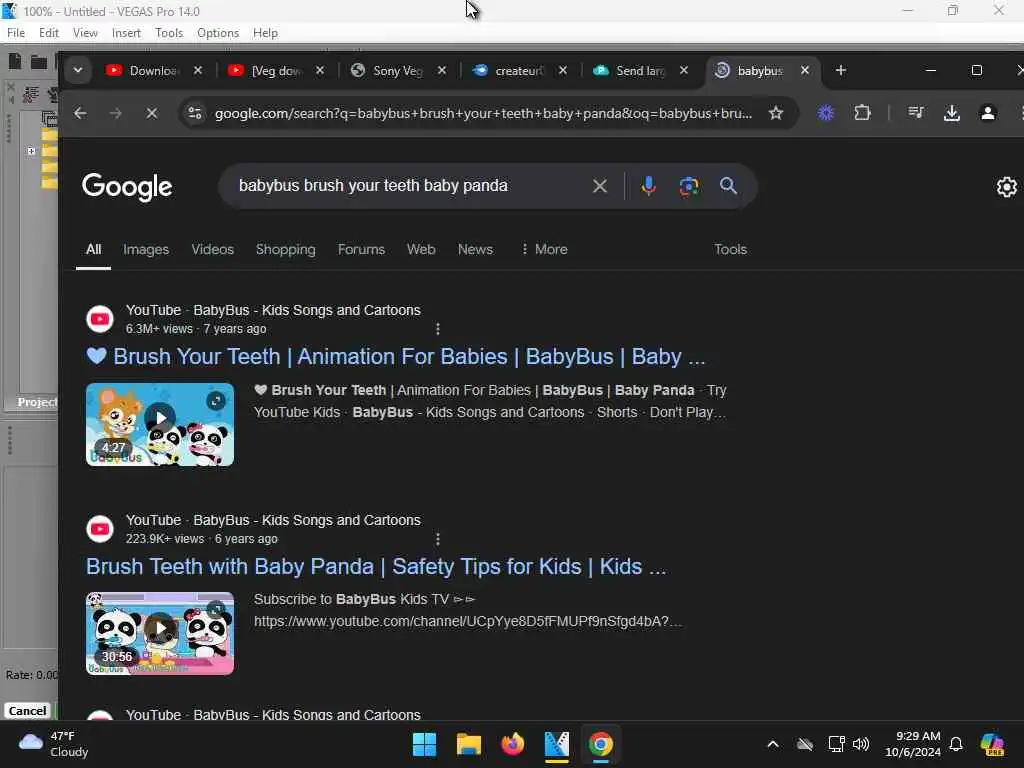Image resolution: width=1024 pixels, height=768 pixels.
Task: Open the Extensions puzzle icon
Action: click(x=862, y=113)
